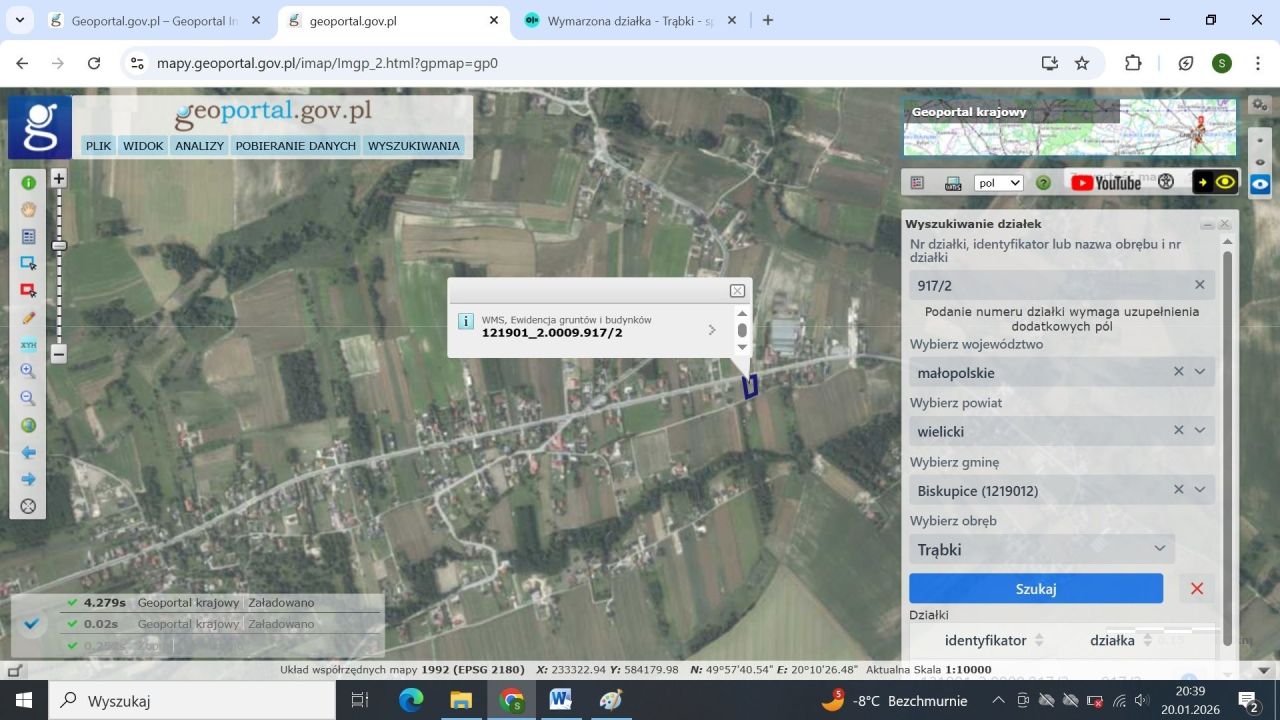Pick the blue rectangle selection tool

(28, 263)
